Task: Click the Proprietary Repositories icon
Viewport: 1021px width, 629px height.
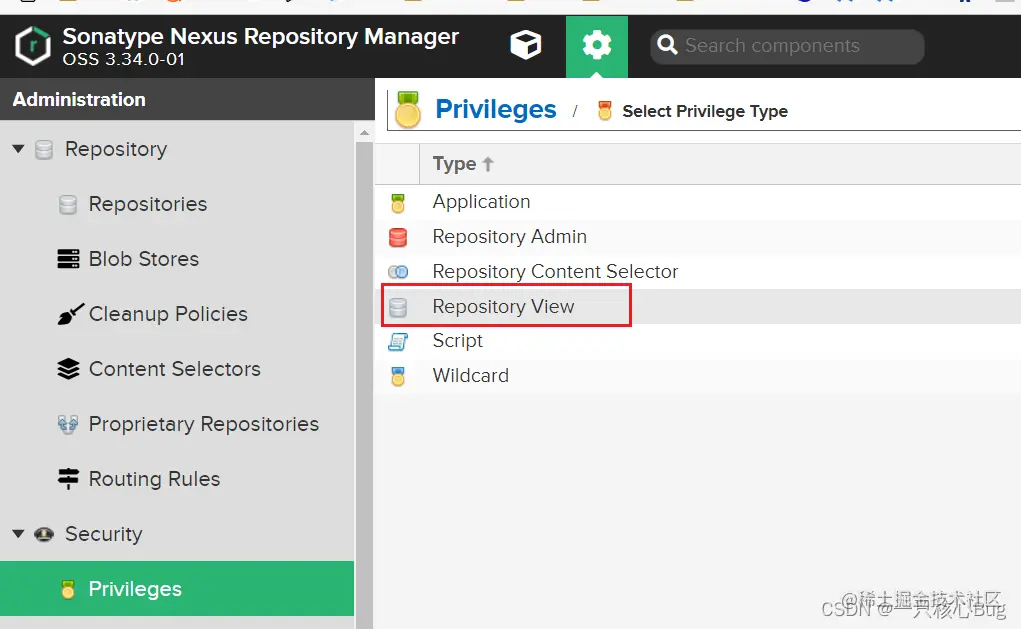Action: coord(68,425)
